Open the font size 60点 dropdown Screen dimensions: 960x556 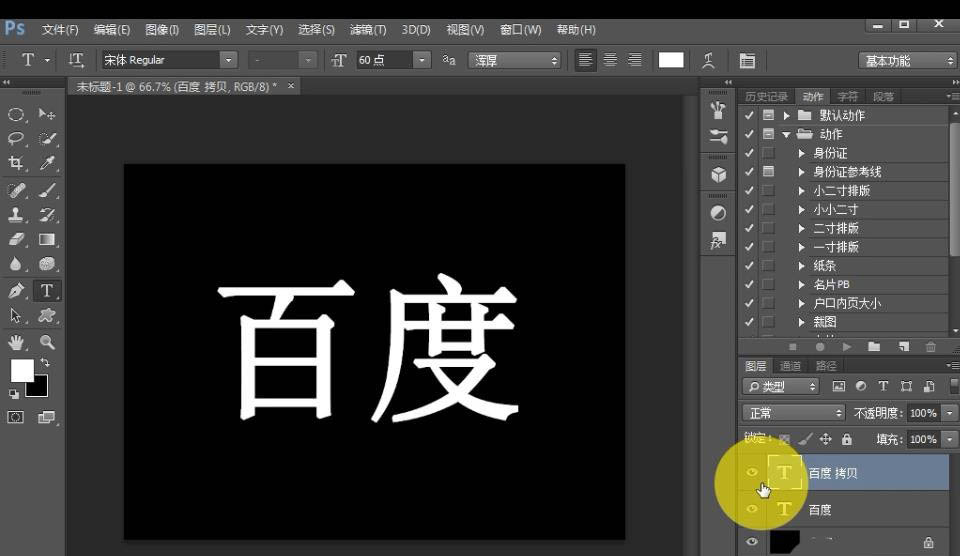click(x=421, y=60)
